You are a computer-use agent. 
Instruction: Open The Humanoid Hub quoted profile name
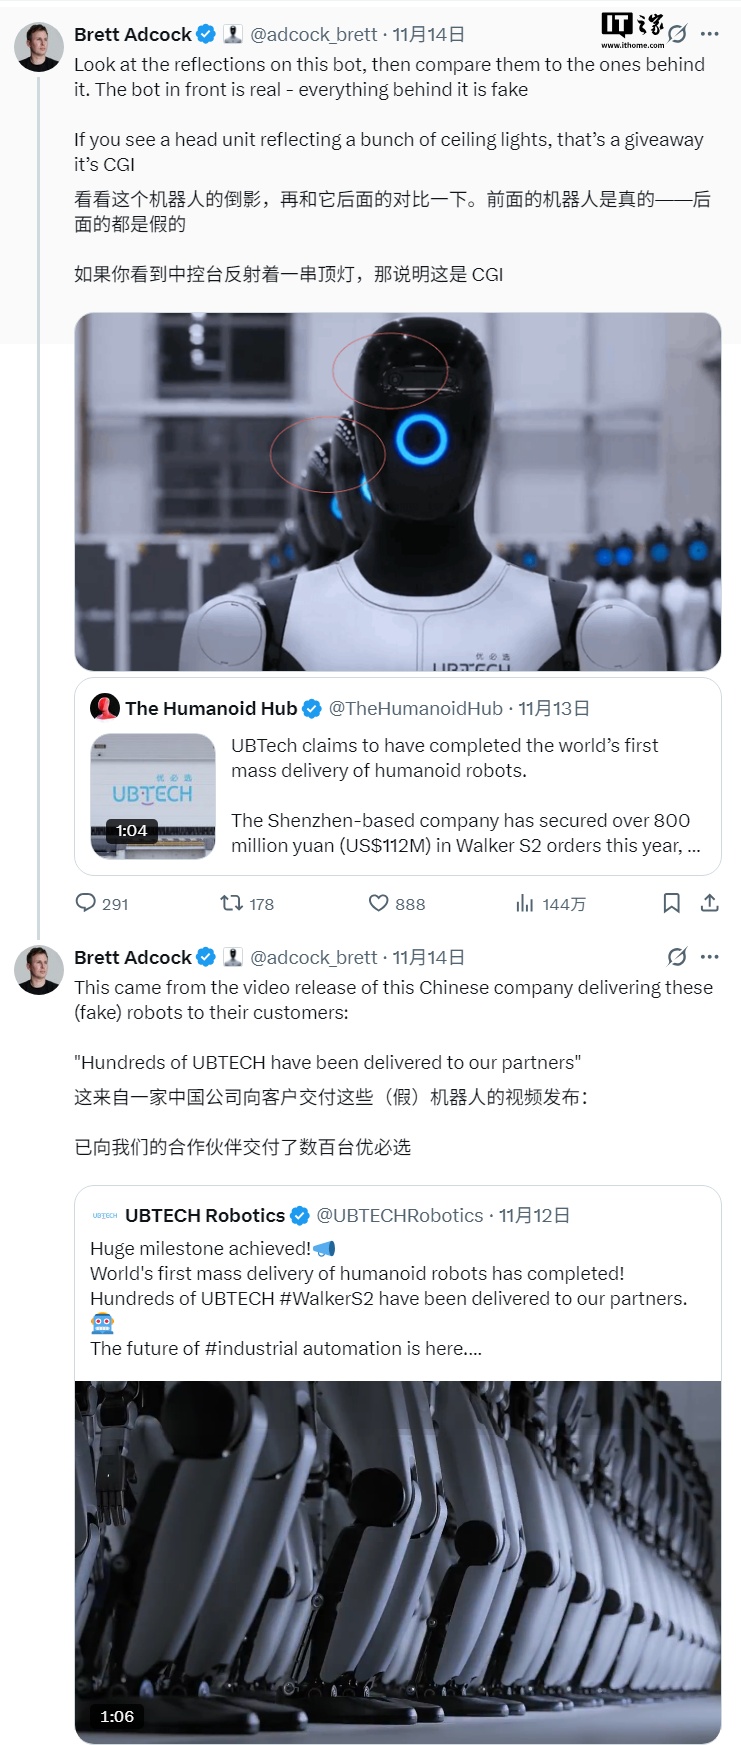pyautogui.click(x=211, y=708)
